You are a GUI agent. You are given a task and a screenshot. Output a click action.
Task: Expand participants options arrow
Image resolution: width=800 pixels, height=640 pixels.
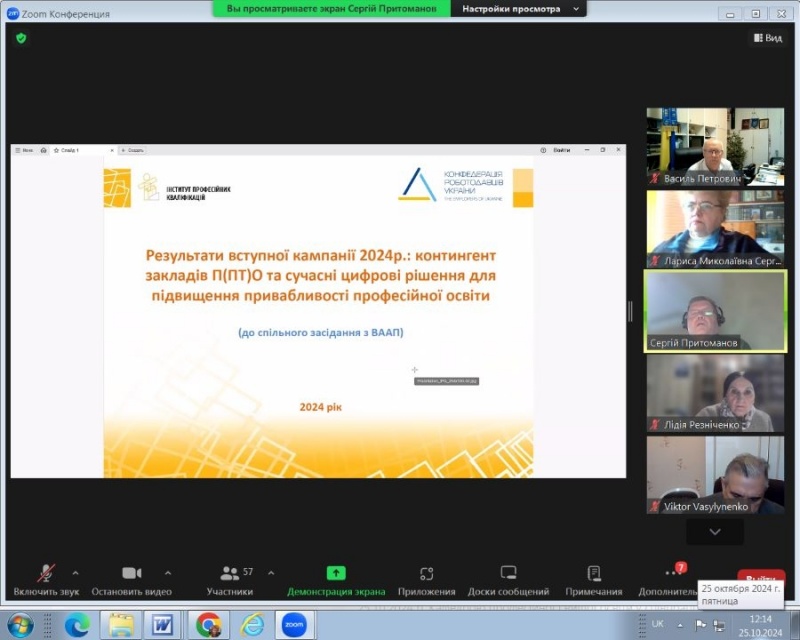[x=267, y=572]
